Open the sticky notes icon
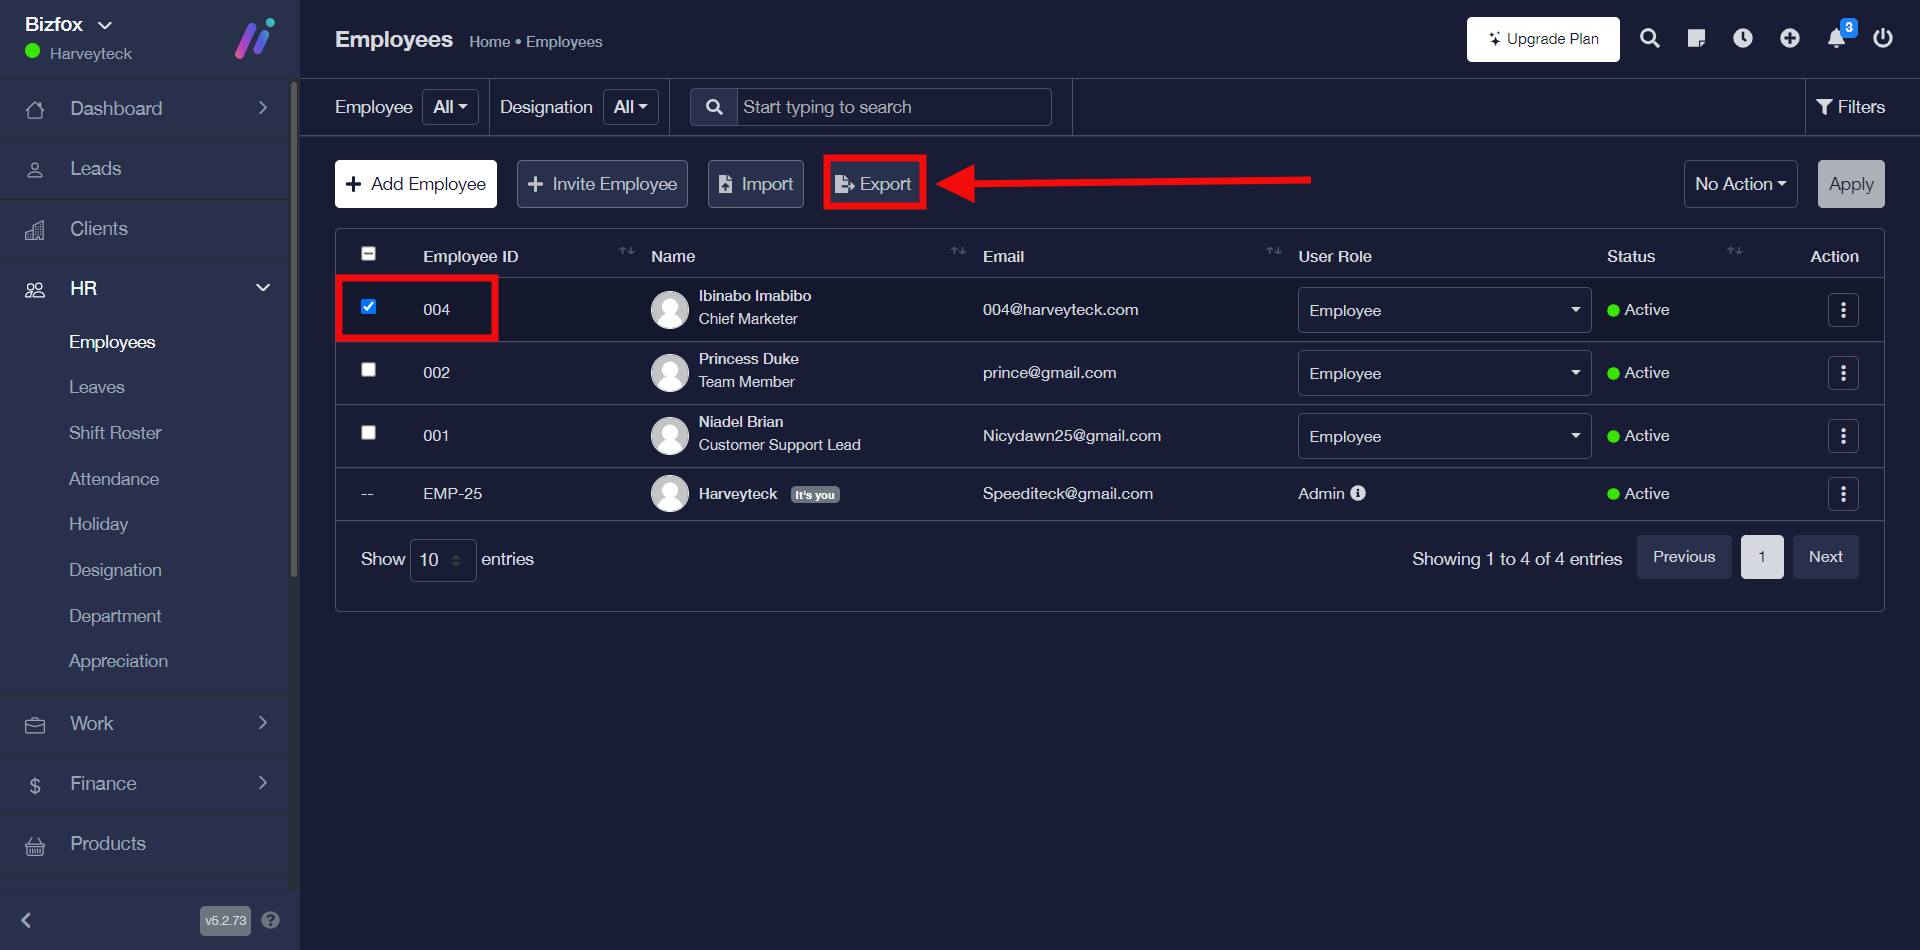The width and height of the screenshot is (1920, 950). click(x=1696, y=39)
